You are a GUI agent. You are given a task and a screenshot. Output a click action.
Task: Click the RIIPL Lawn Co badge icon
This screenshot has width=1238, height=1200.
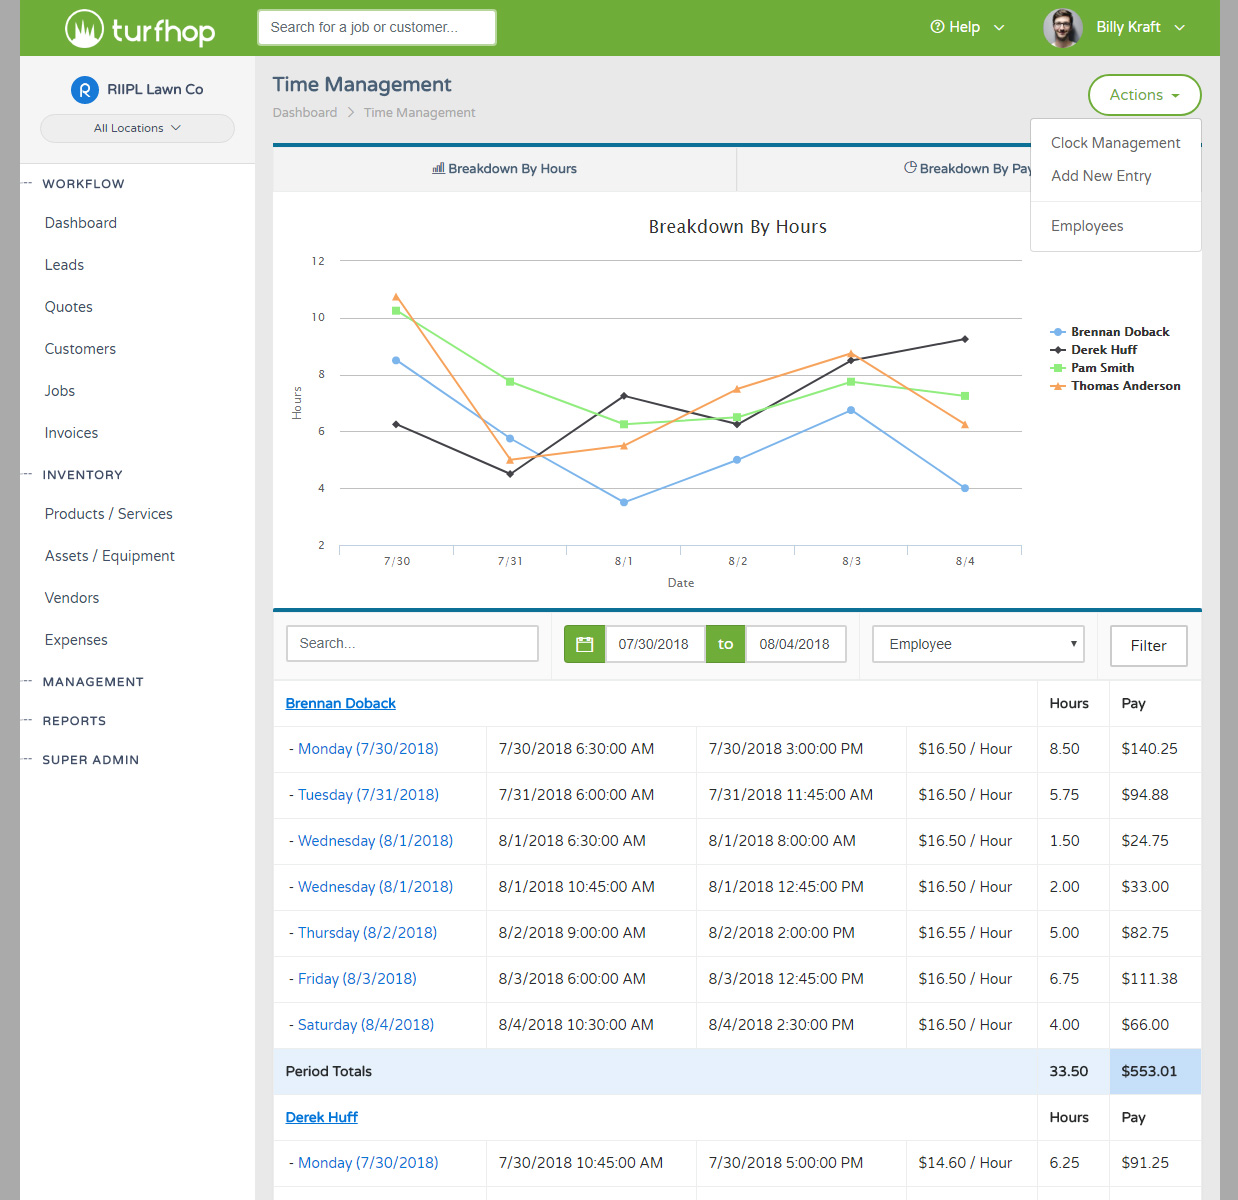(x=85, y=90)
